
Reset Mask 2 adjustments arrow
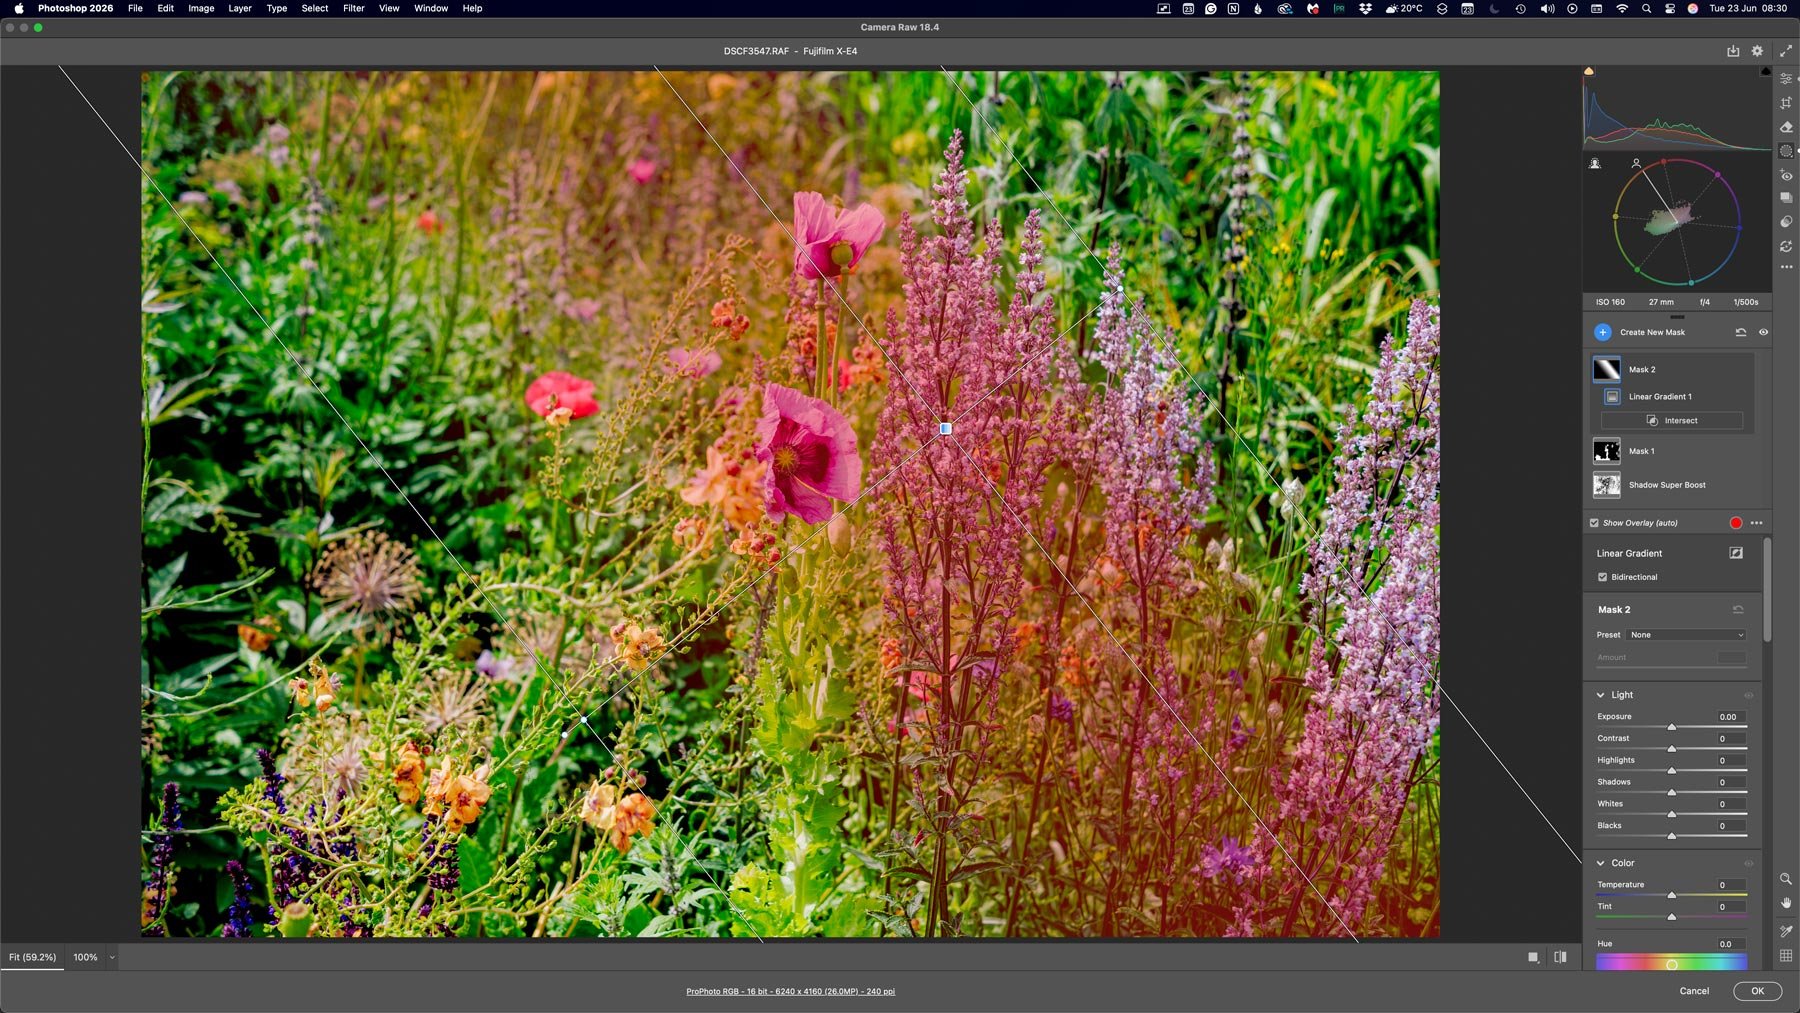click(1738, 609)
